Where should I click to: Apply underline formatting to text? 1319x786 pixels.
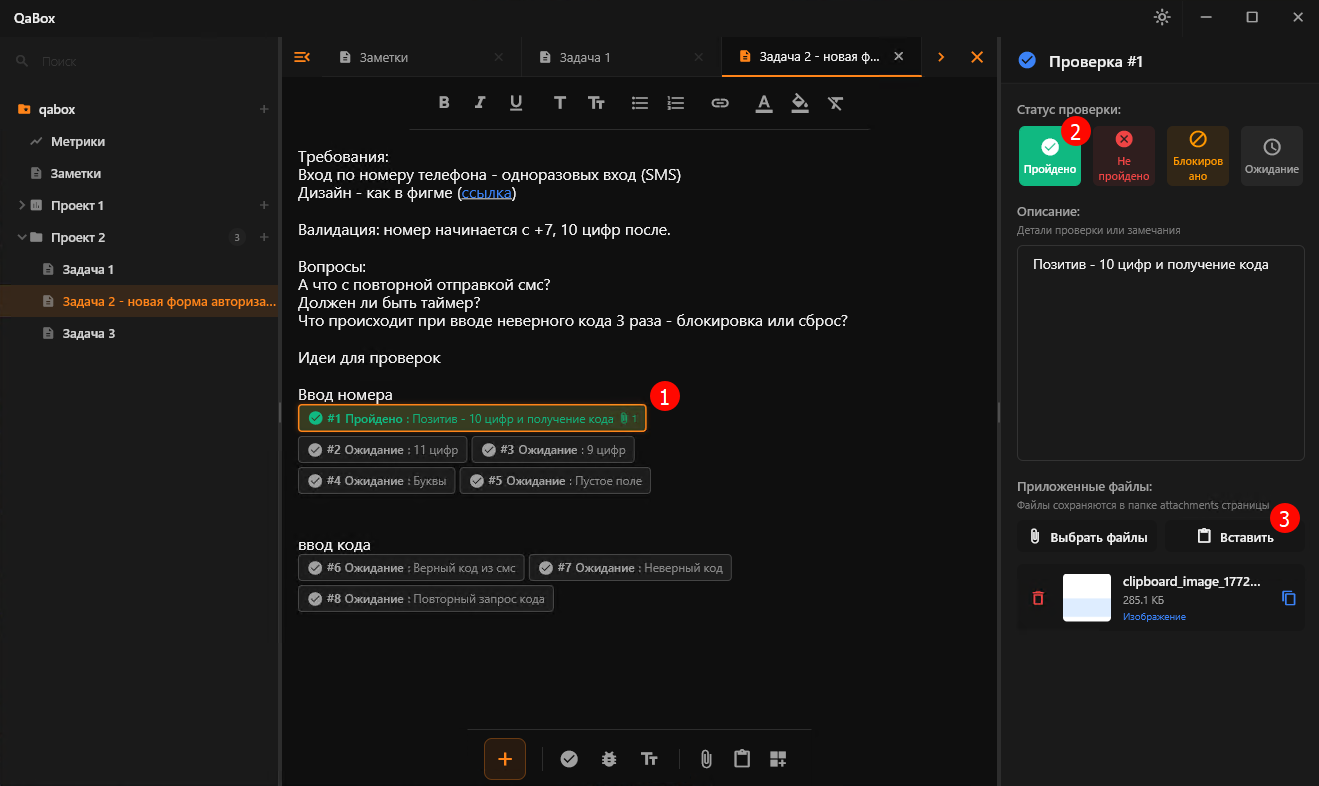tap(516, 102)
